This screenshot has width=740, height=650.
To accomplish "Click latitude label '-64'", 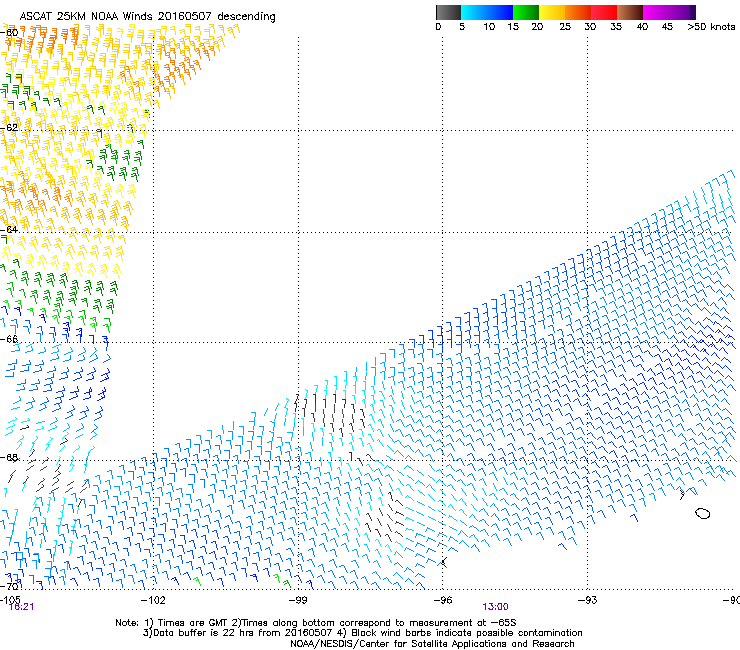I will click(x=9, y=229).
